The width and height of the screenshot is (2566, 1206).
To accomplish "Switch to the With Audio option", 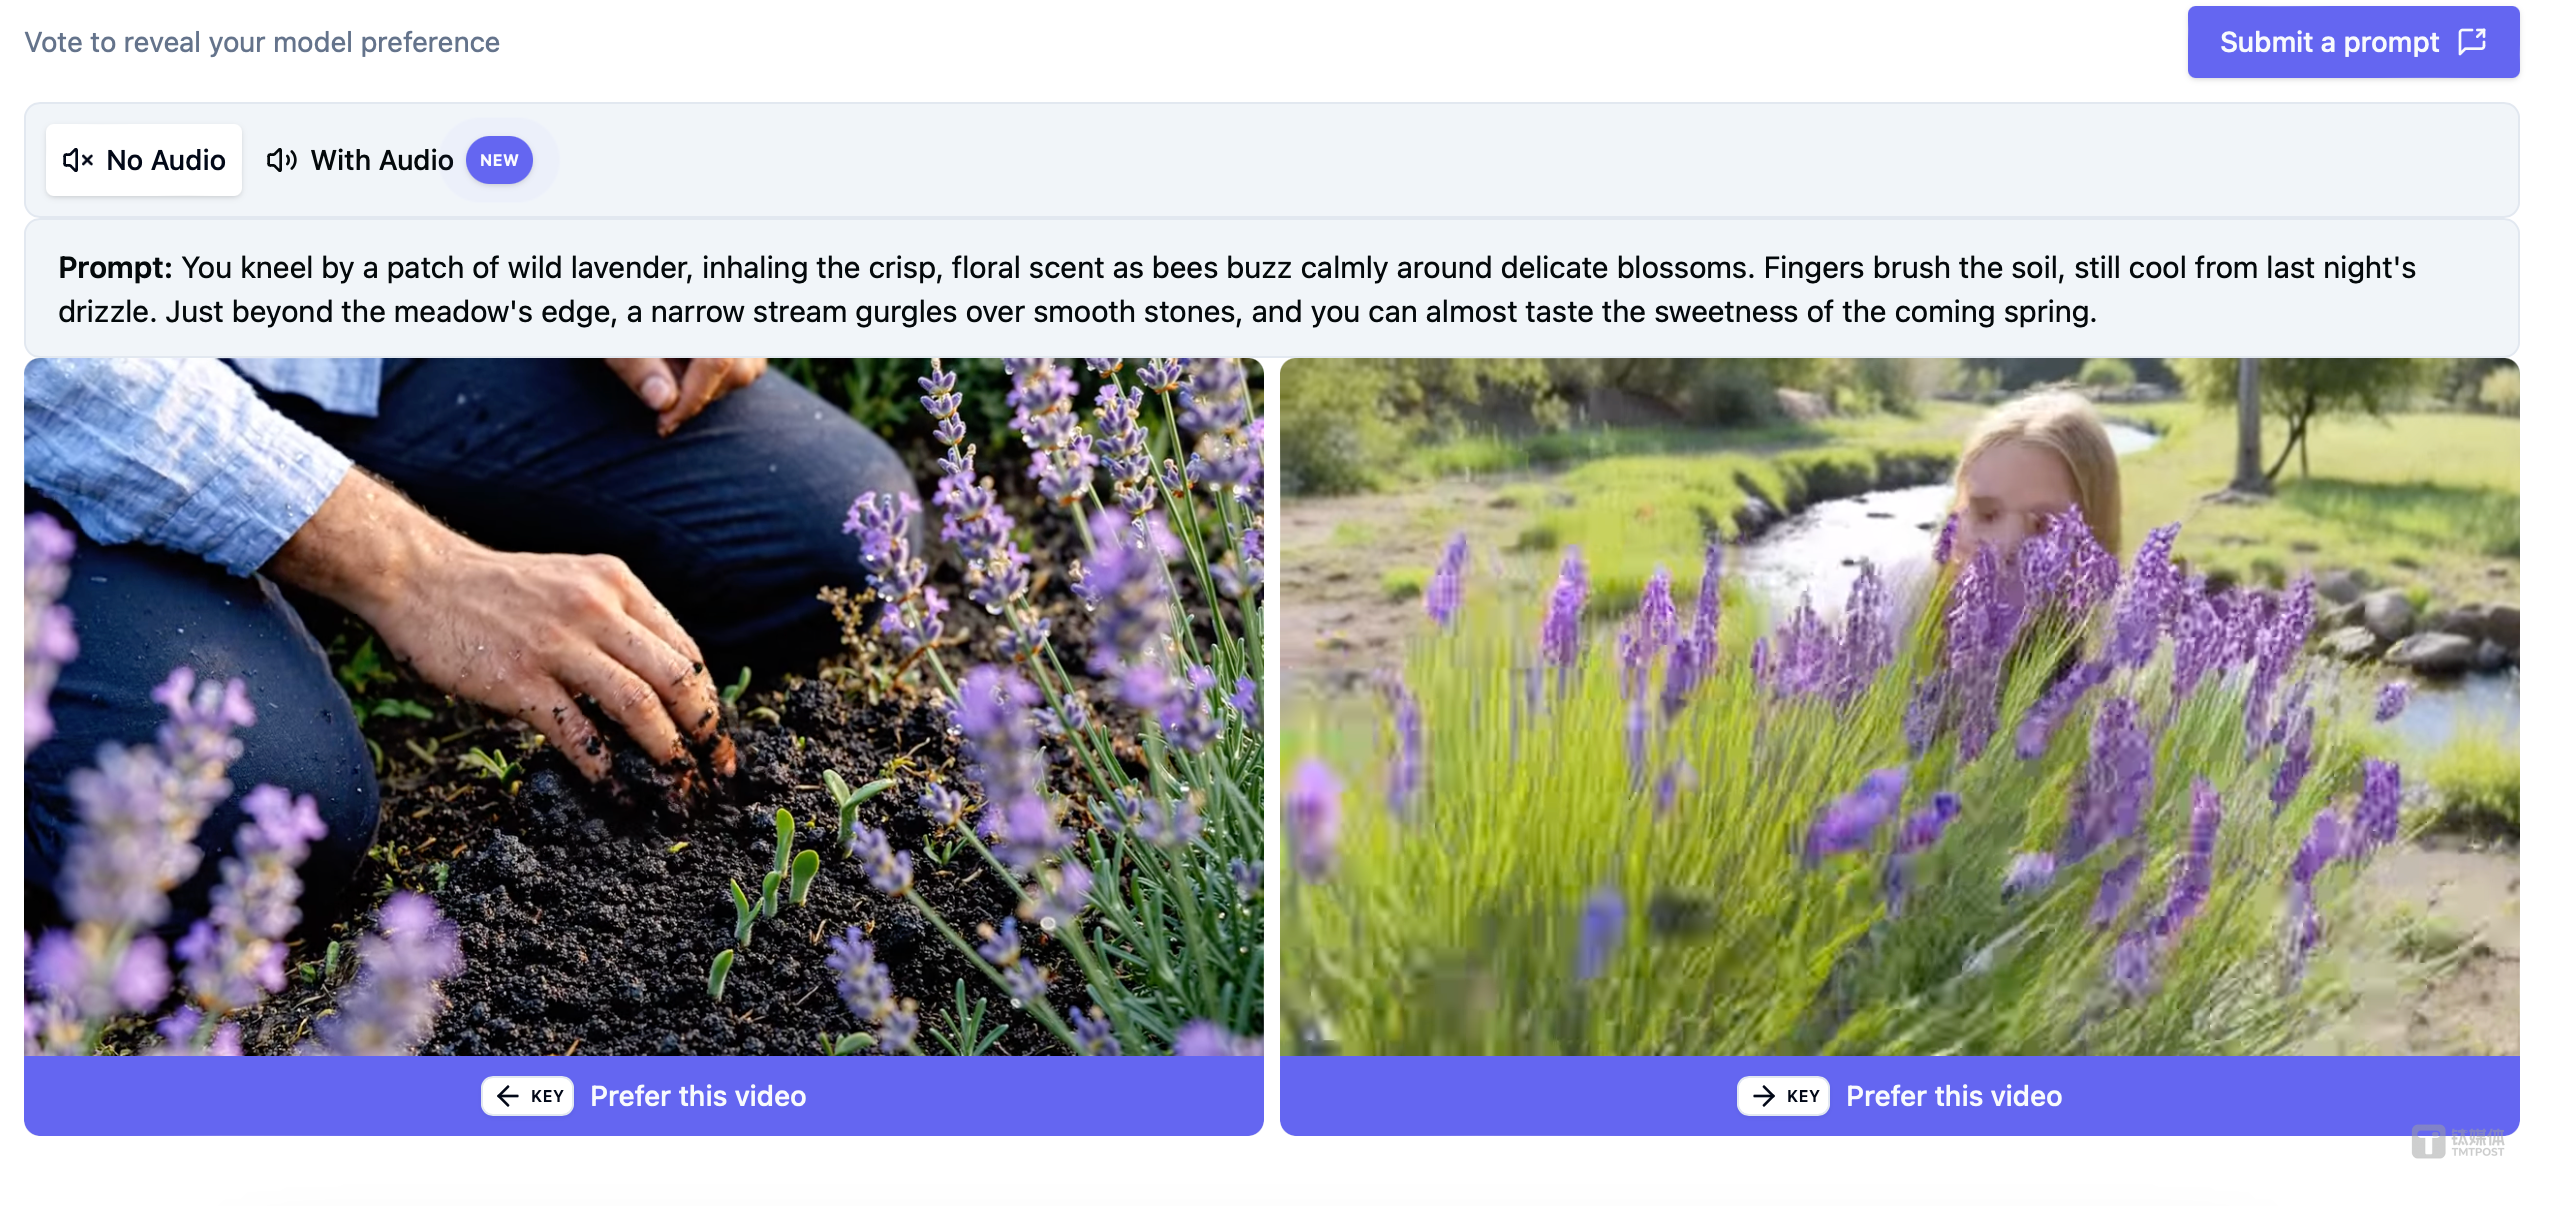I will pos(381,160).
